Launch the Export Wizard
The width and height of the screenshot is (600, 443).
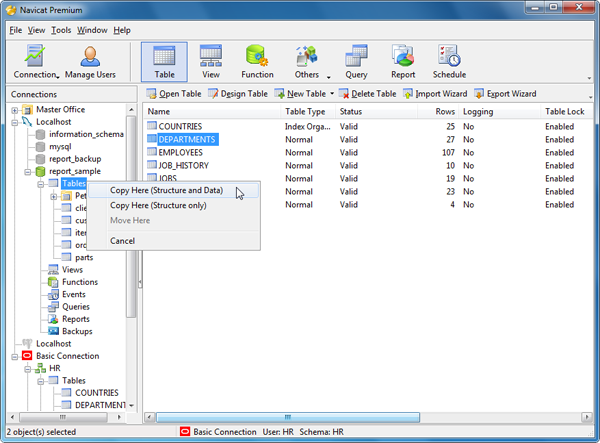(505, 94)
